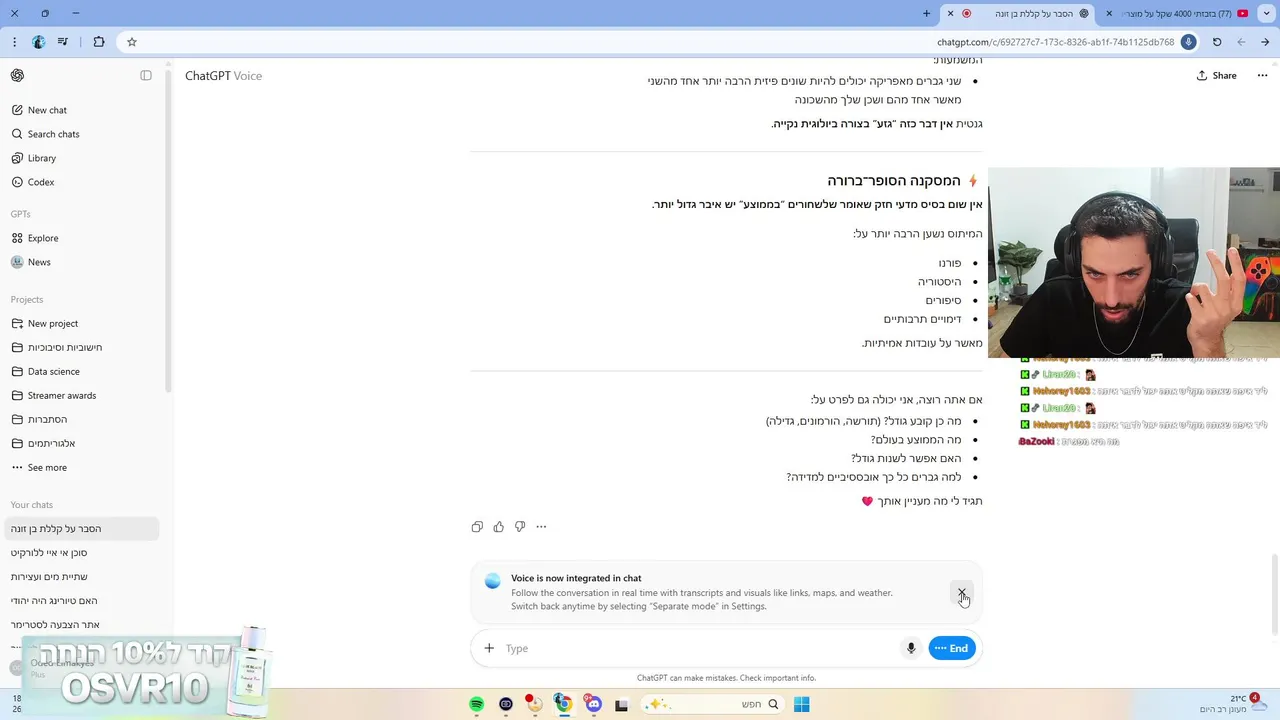Toggle the microphone mute in composer
The height and width of the screenshot is (720, 1280).
(x=911, y=648)
